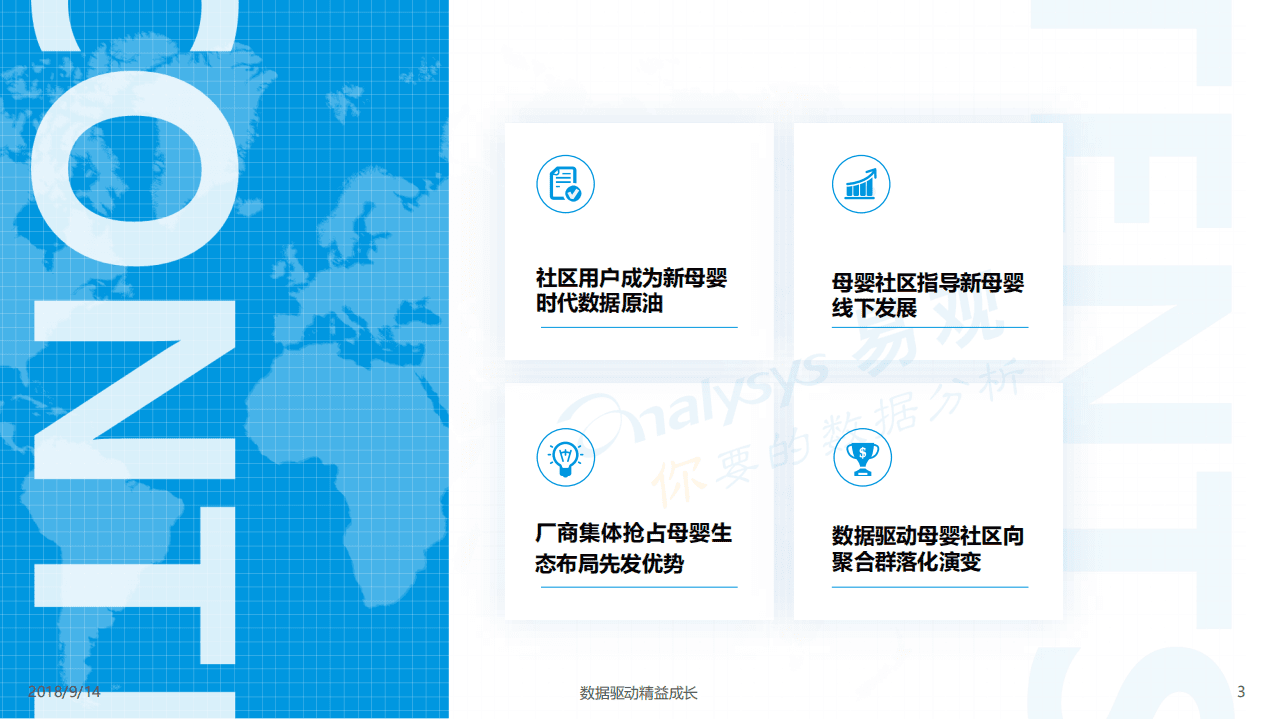Click the underline below 时代数据原油 text

(637, 327)
